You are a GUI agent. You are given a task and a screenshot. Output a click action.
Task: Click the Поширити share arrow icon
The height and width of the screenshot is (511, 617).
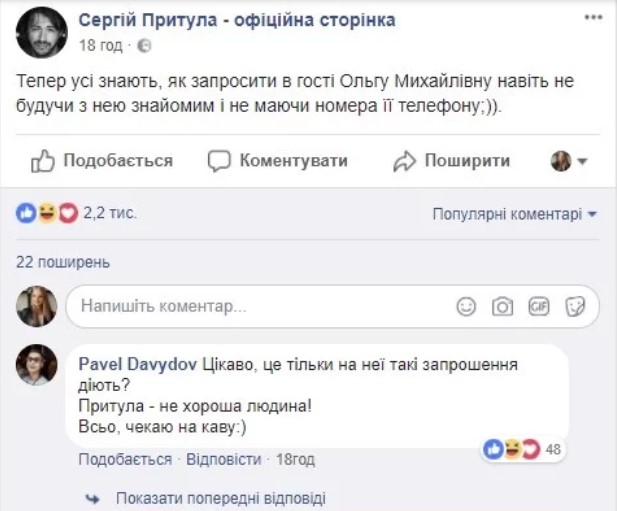tap(404, 161)
